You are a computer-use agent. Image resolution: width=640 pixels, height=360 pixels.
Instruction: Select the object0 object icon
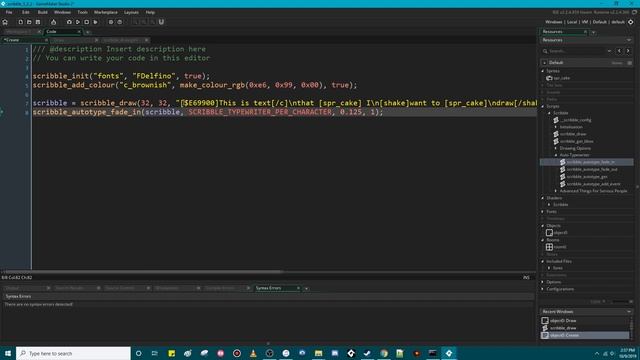pos(549,233)
